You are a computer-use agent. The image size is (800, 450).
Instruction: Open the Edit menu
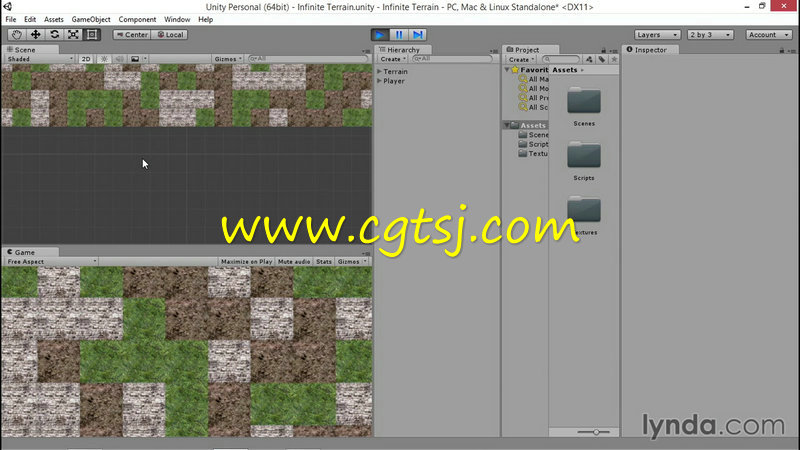coord(30,19)
